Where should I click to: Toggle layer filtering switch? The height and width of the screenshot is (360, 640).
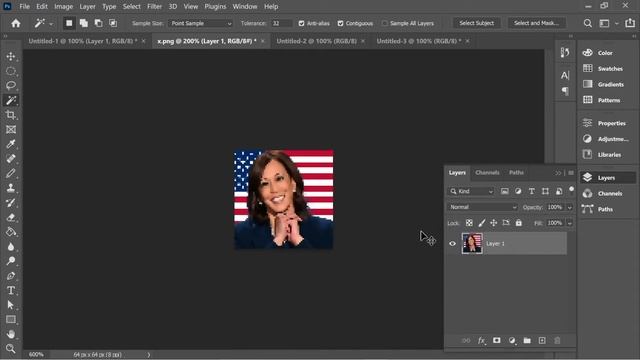point(571,189)
